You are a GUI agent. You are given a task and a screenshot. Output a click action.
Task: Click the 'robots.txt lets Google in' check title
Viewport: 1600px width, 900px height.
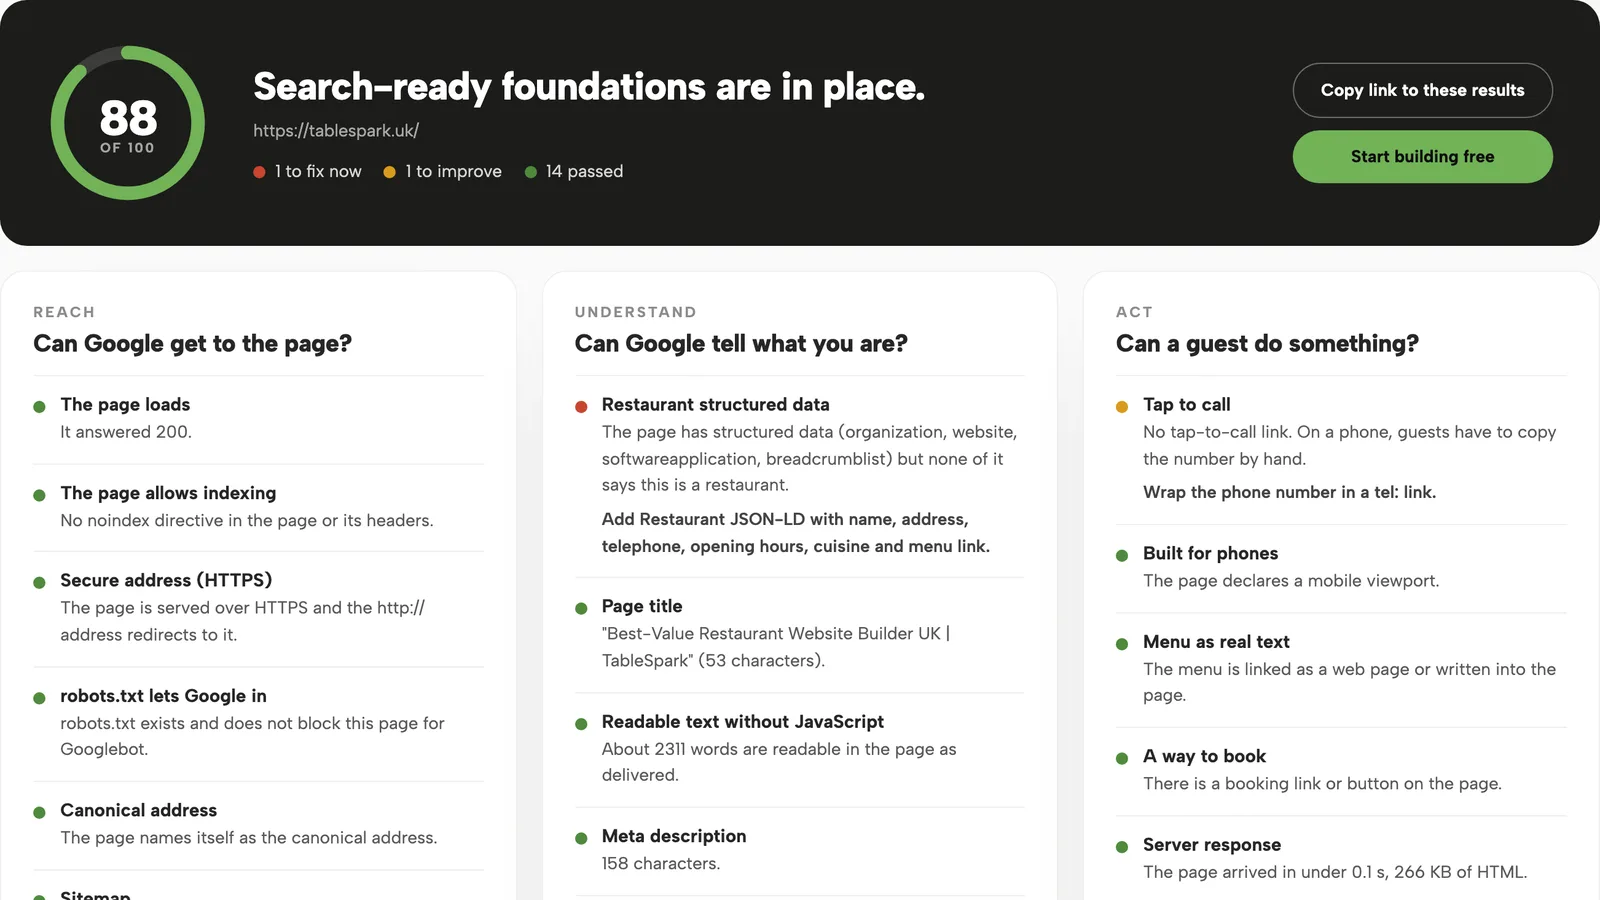click(x=163, y=696)
